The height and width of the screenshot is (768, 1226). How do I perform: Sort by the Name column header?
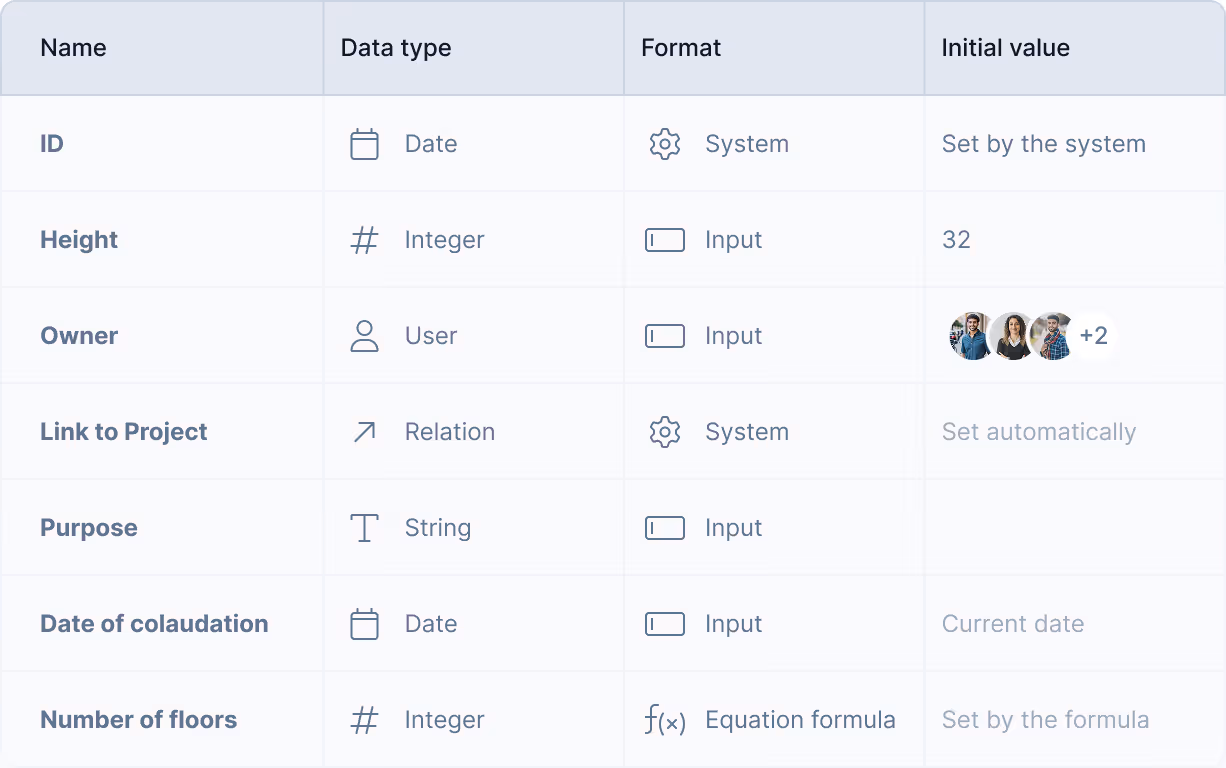click(x=73, y=48)
